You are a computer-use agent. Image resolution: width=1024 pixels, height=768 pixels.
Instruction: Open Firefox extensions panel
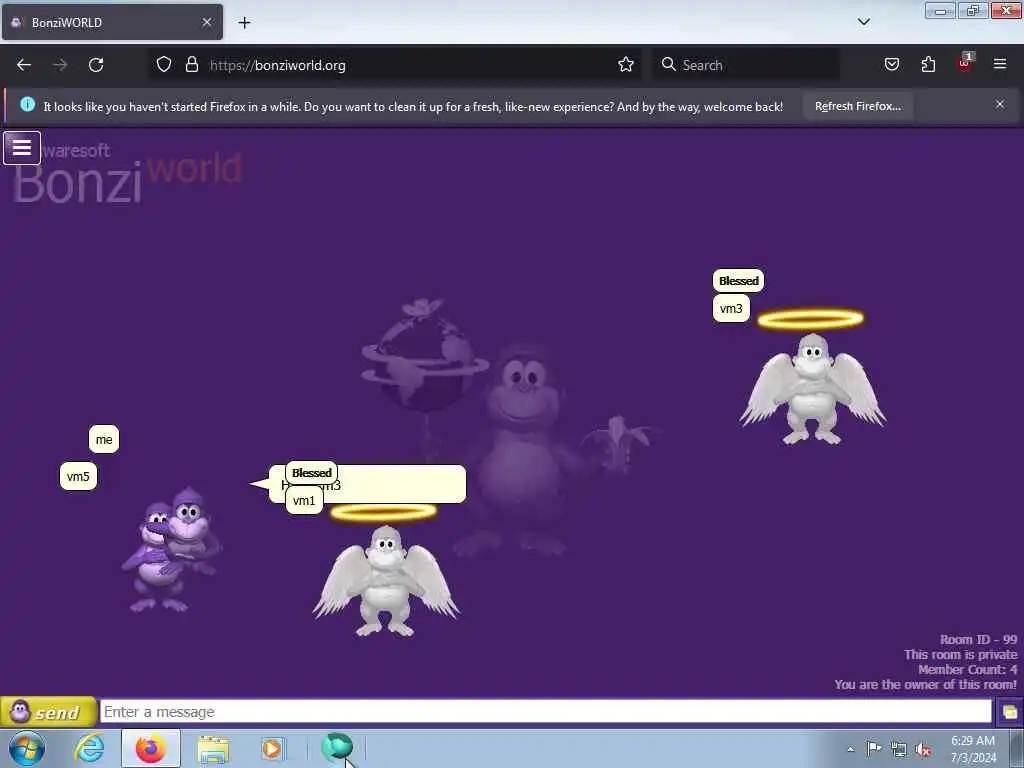pyautogui.click(x=928, y=65)
